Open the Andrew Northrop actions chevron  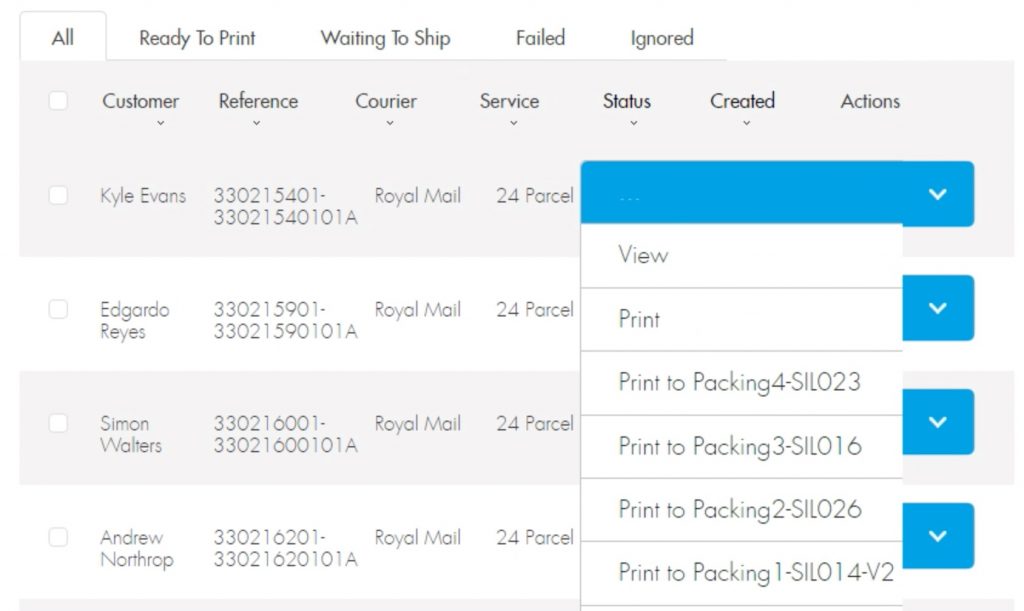pos(936,536)
